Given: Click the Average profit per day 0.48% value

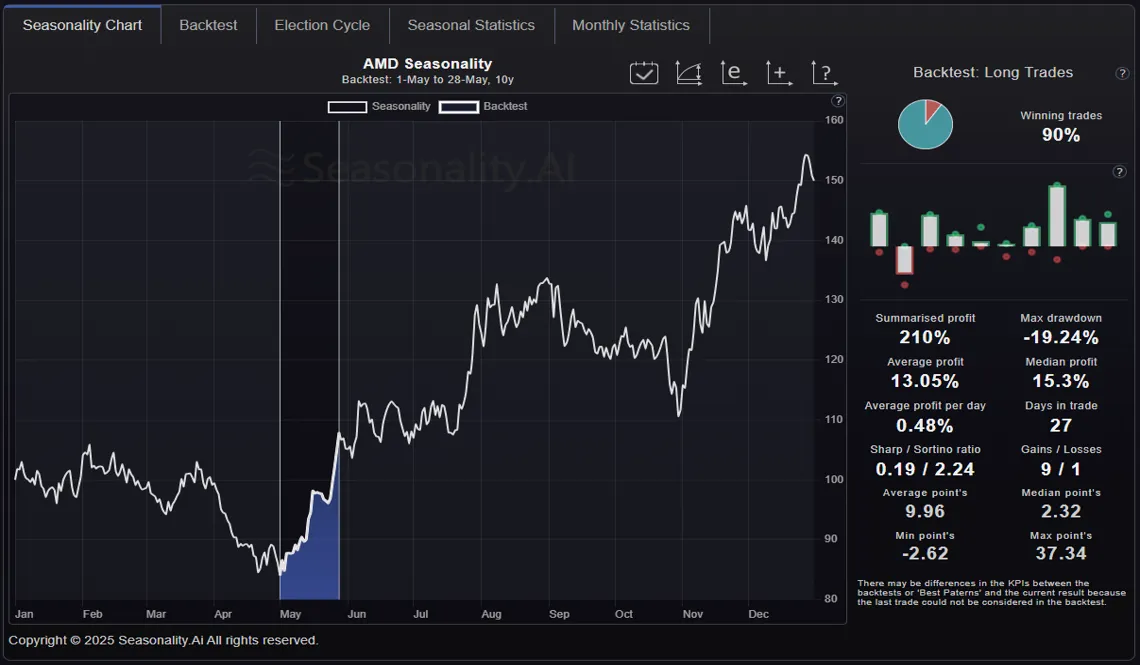Looking at the screenshot, I should click(x=925, y=425).
